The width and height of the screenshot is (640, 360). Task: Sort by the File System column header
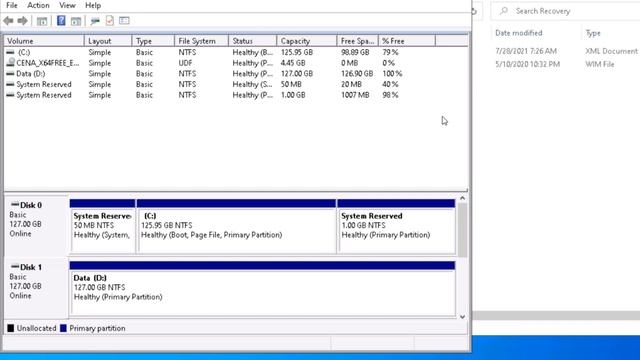coord(202,41)
